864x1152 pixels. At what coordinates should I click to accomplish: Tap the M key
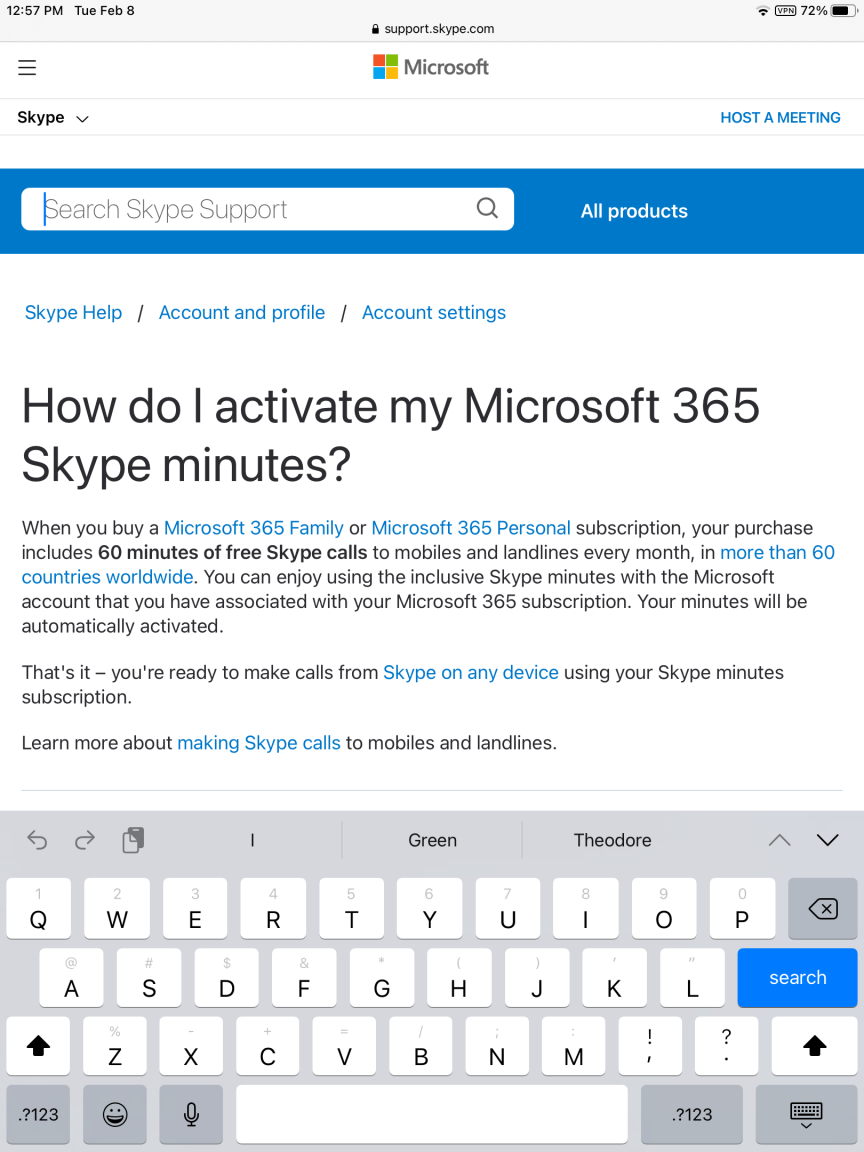click(574, 1046)
